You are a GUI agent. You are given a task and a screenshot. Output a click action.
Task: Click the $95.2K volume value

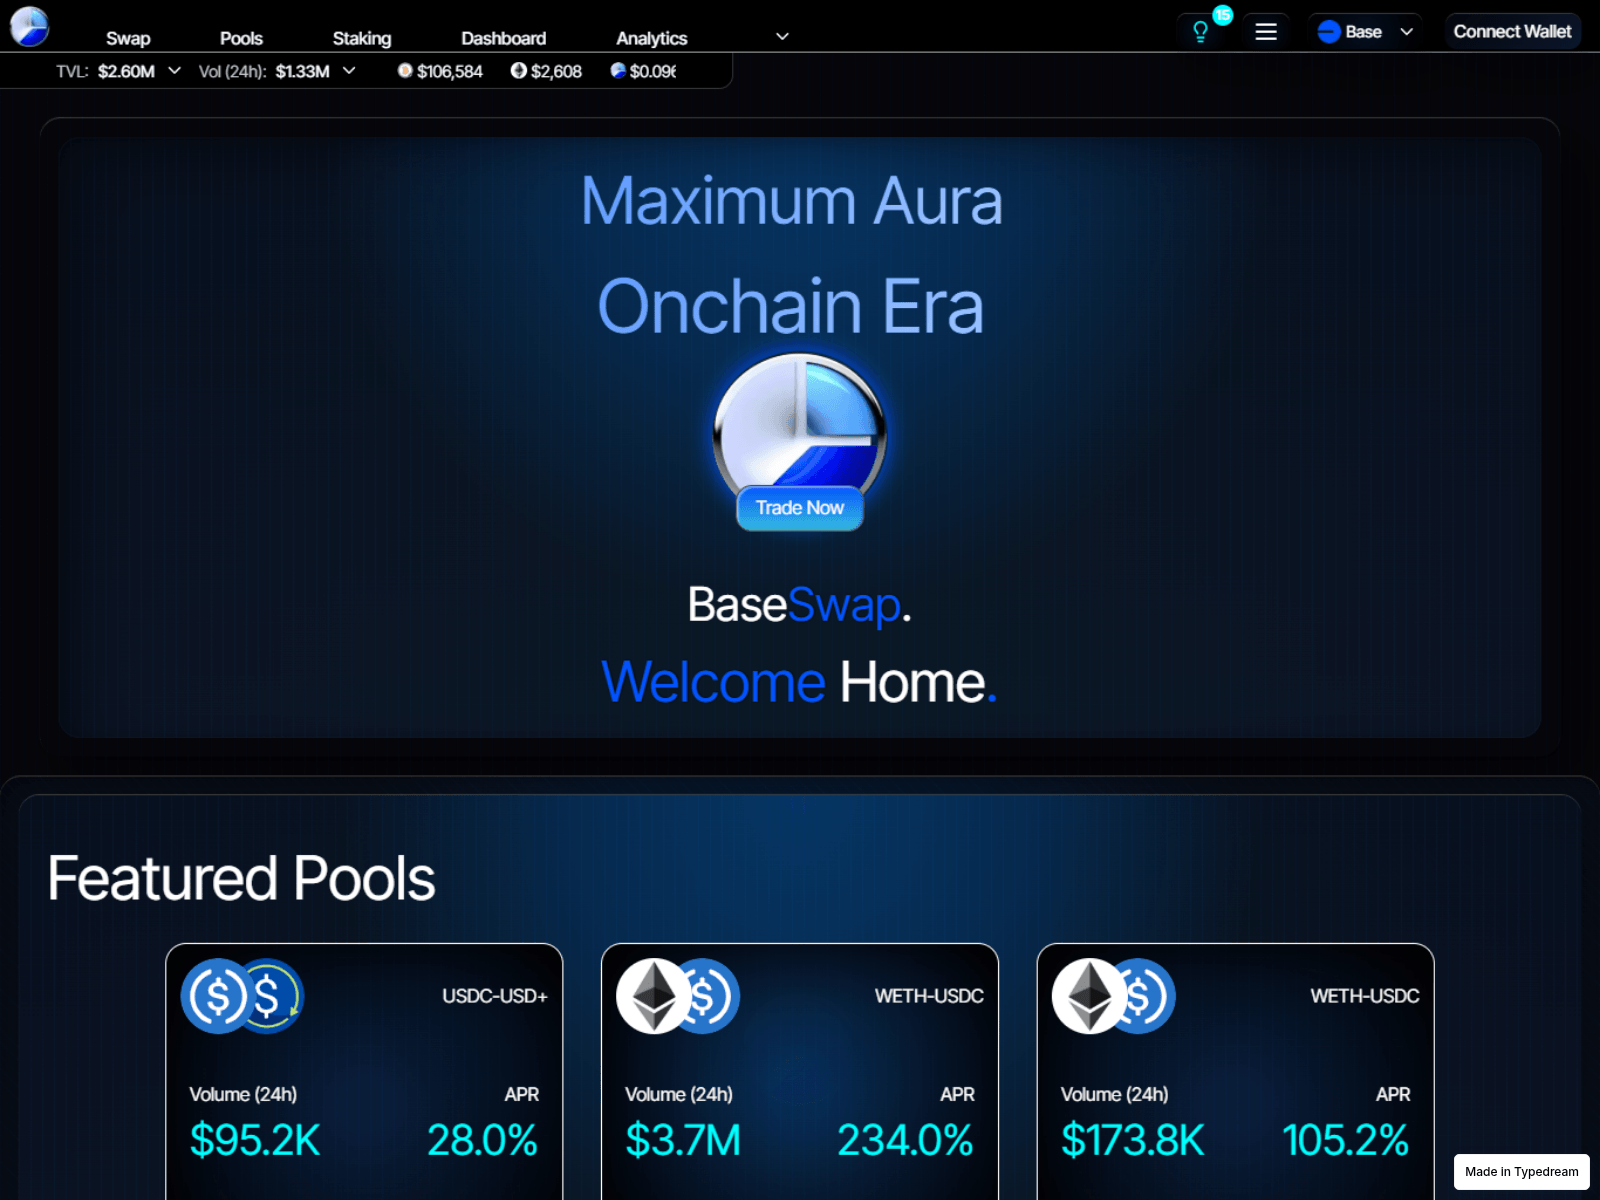pyautogui.click(x=255, y=1140)
